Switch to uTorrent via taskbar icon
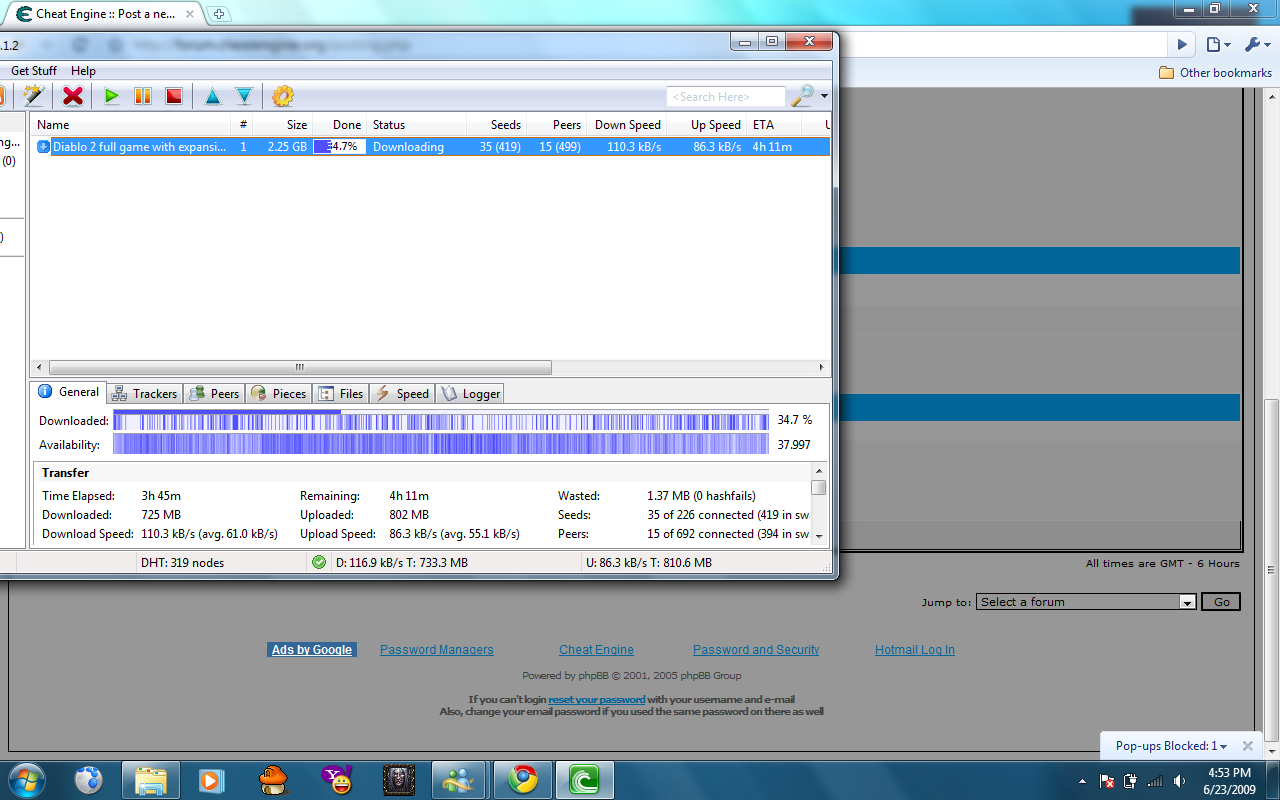Viewport: 1280px width, 800px height. [585, 779]
